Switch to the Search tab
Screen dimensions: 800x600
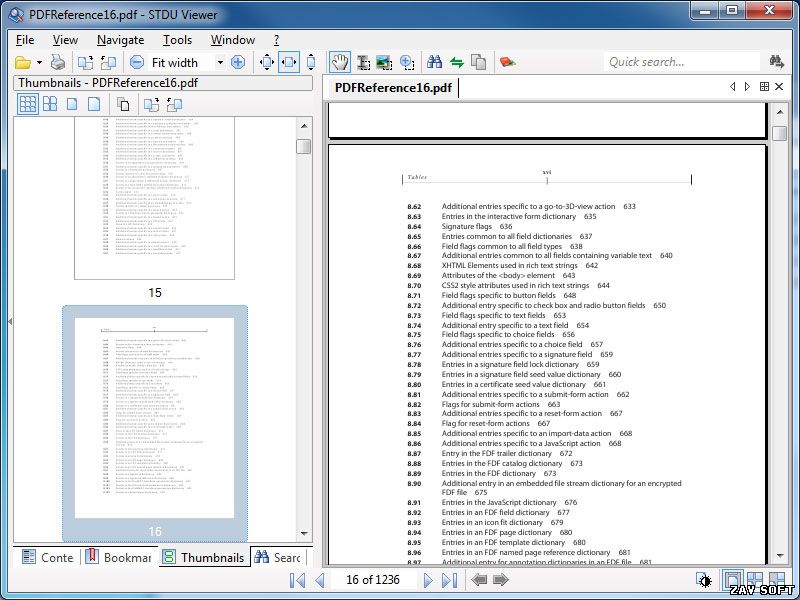(278, 557)
